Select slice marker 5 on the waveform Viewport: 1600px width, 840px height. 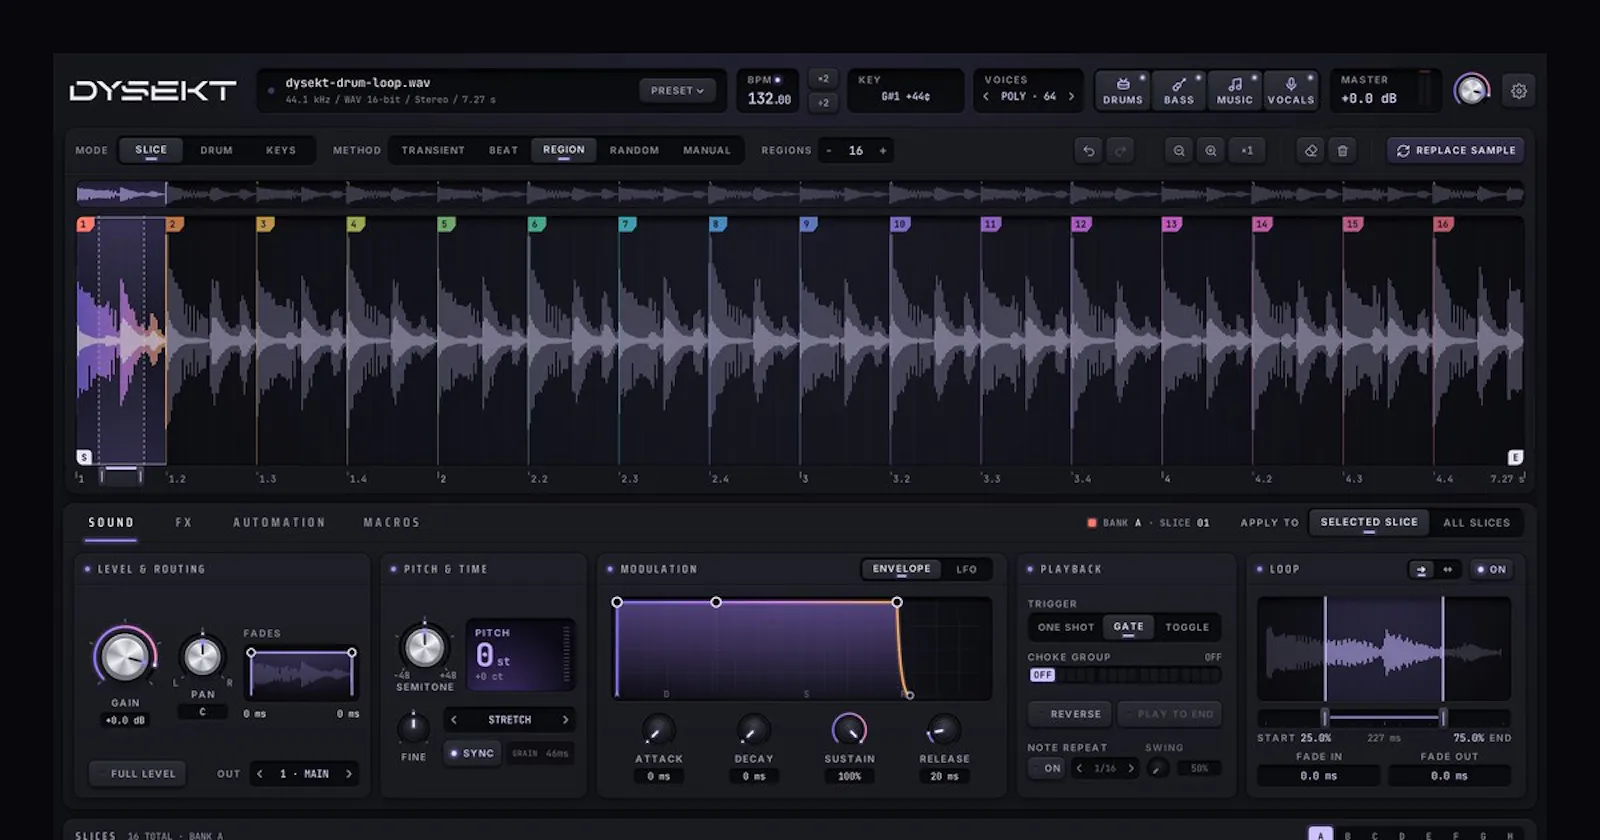446,224
